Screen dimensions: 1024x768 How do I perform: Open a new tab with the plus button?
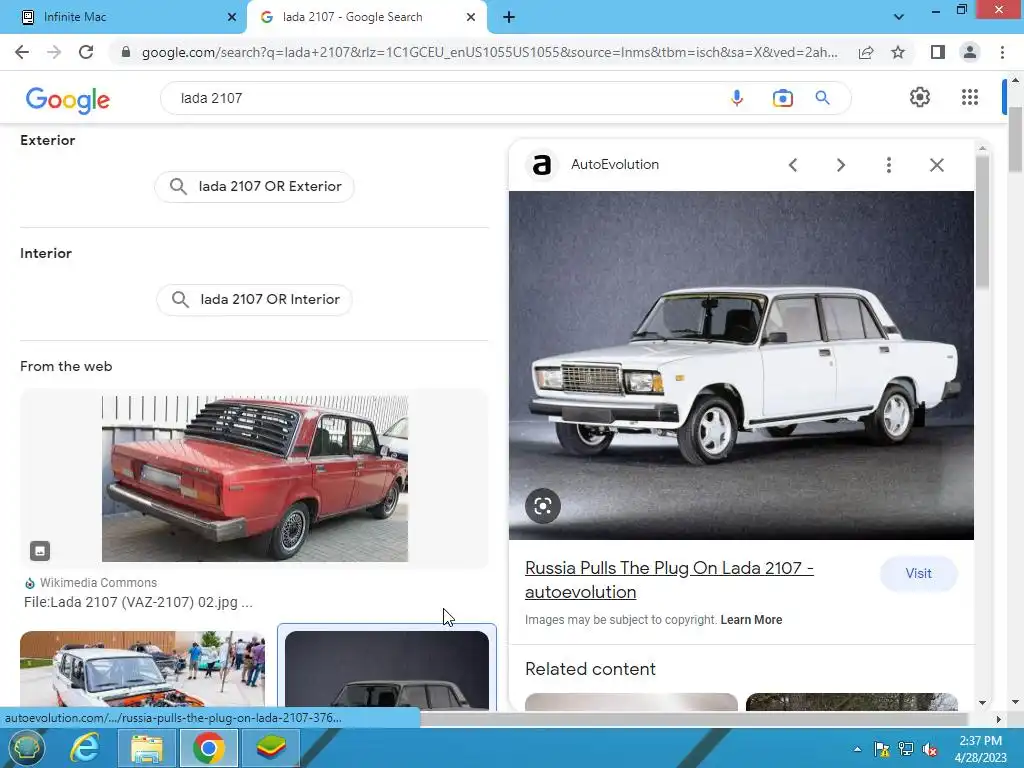click(509, 17)
